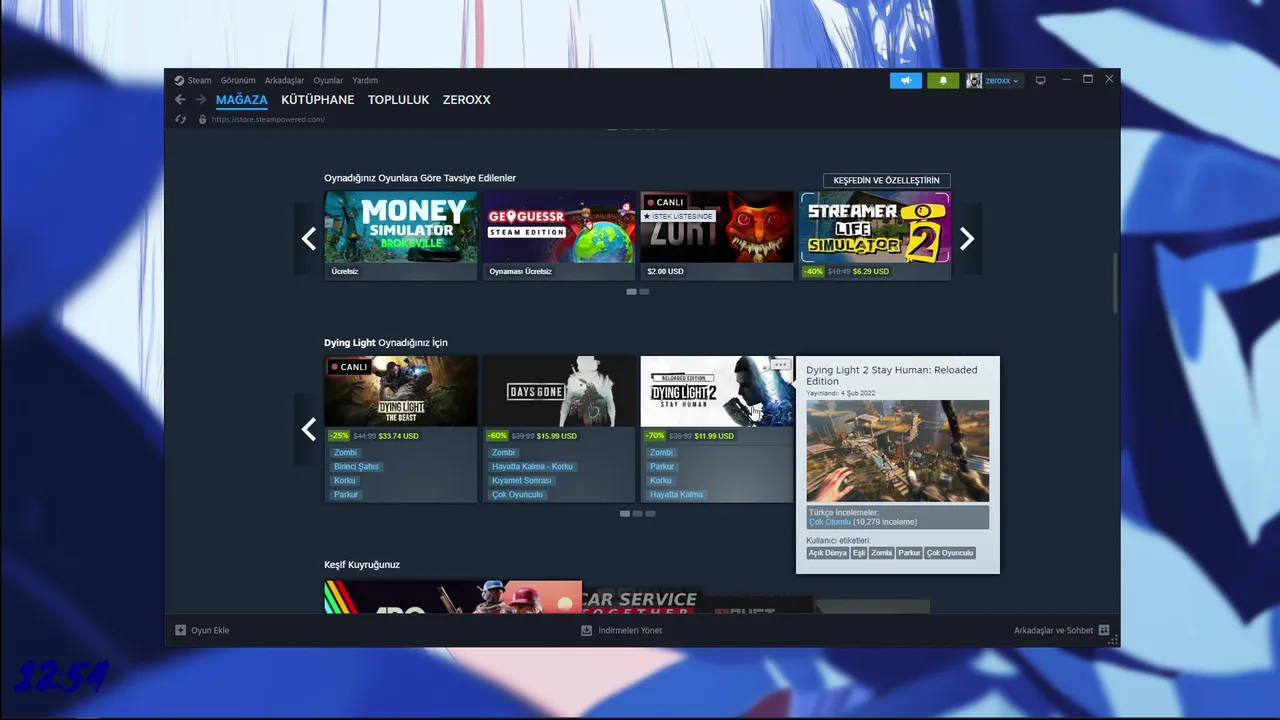The image size is (1280, 720).
Task: Go to previous Dying Light carousel page
Action: (x=309, y=429)
